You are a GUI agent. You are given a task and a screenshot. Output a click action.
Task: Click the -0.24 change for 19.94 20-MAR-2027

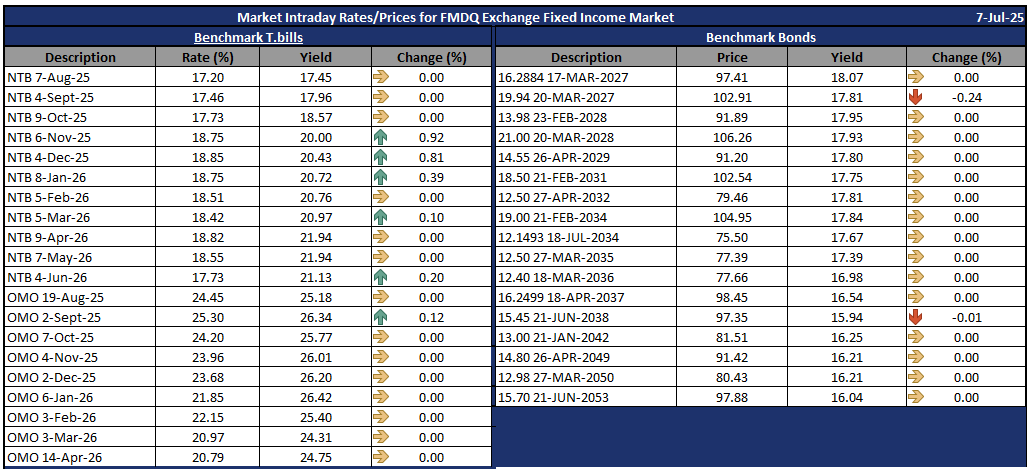tap(968, 97)
